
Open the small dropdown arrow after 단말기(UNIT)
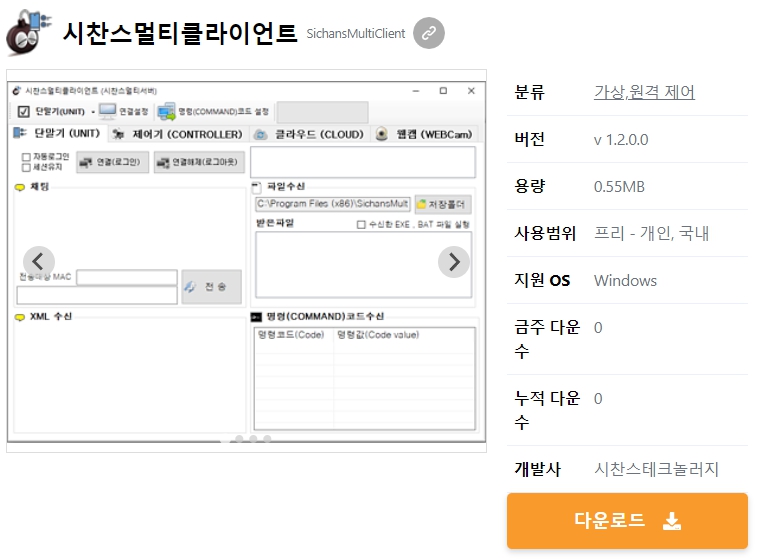tap(93, 112)
